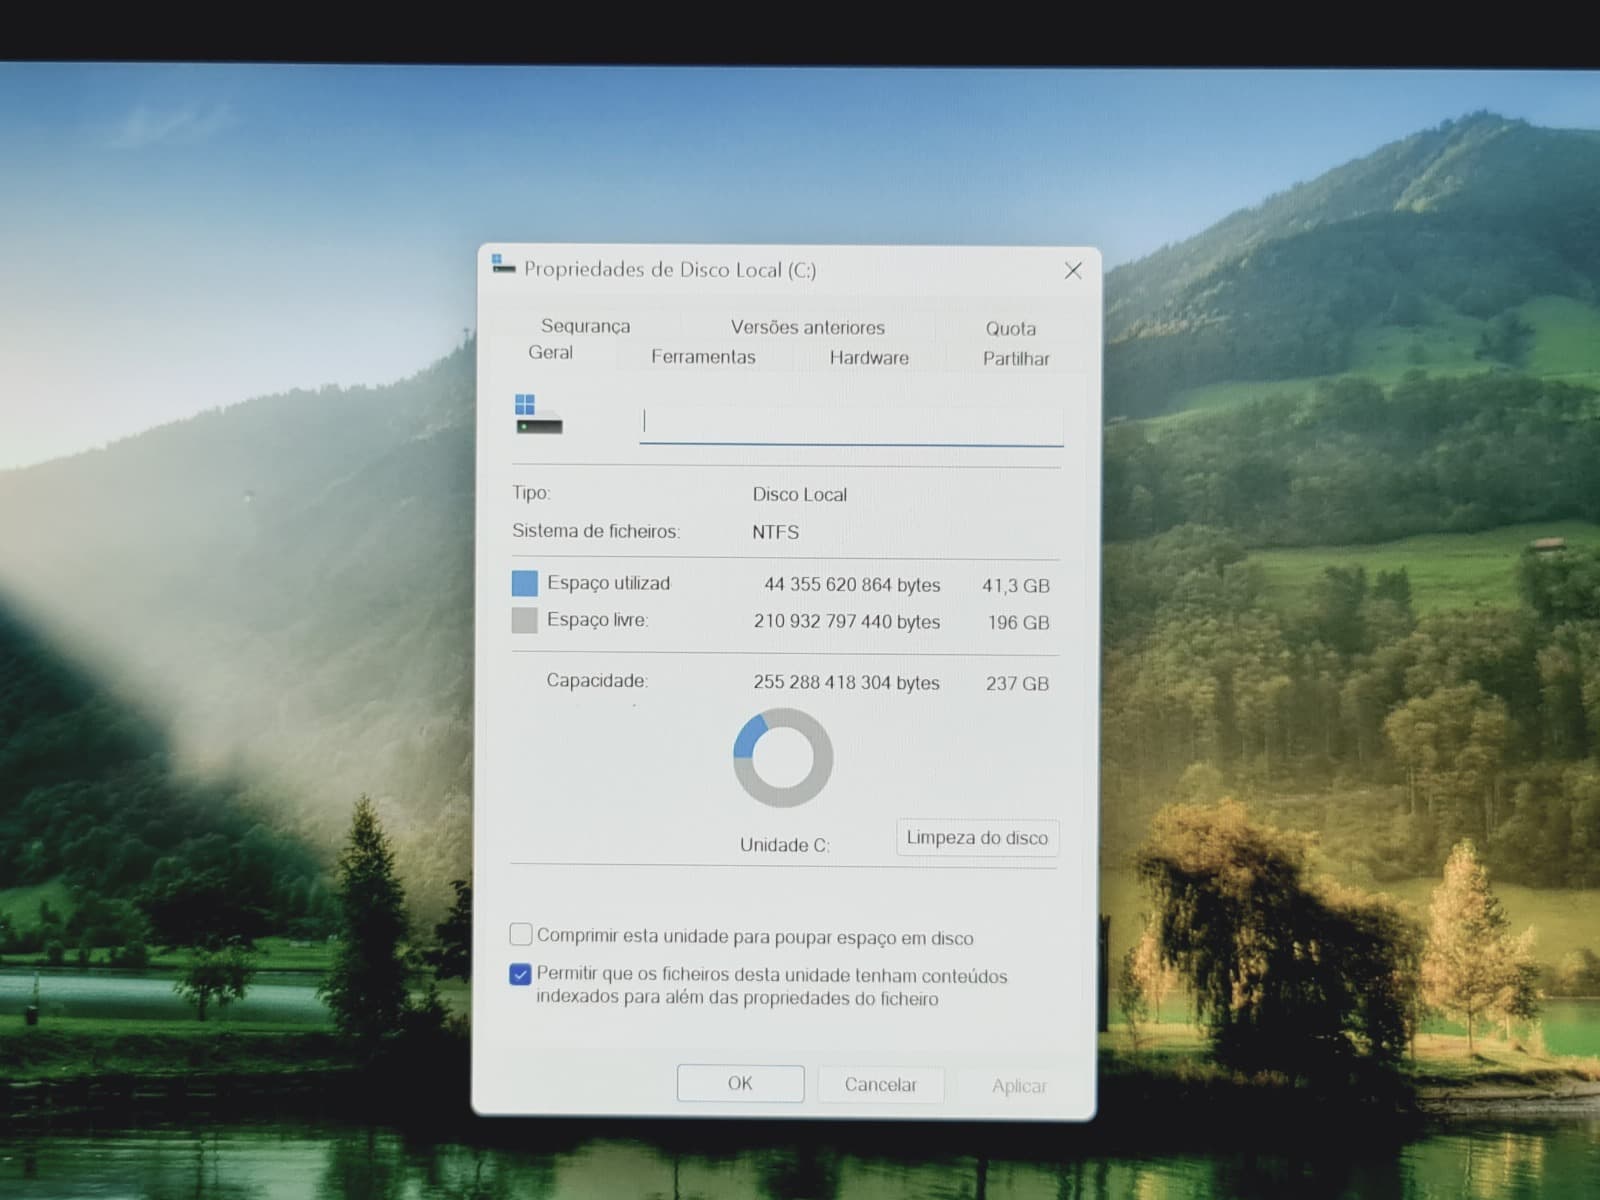Image resolution: width=1600 pixels, height=1200 pixels.
Task: Click the 'Capacidade:' label
Action: click(597, 681)
